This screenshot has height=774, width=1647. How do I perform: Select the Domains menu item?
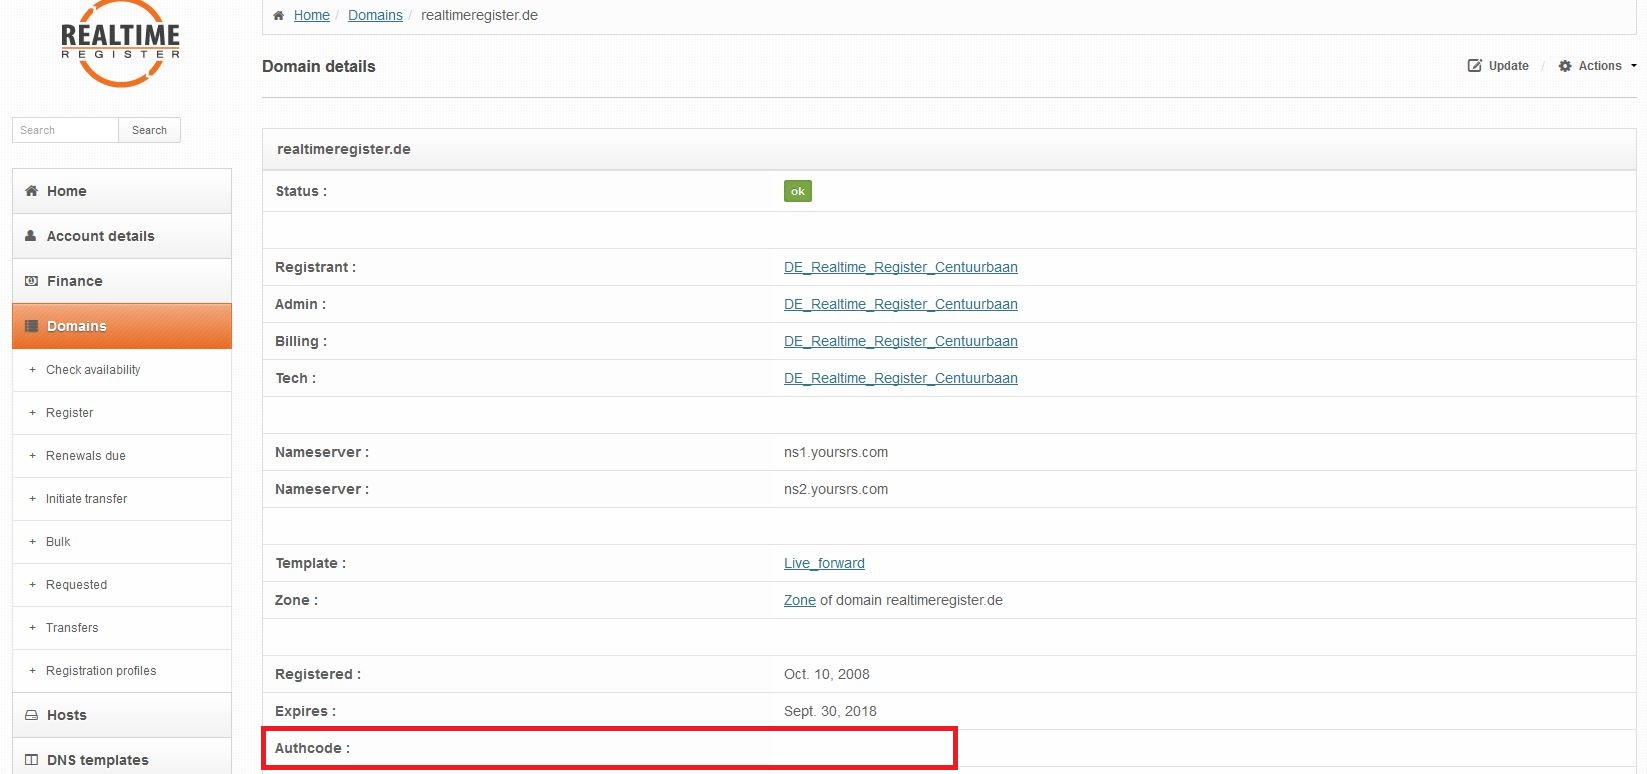click(x=122, y=326)
